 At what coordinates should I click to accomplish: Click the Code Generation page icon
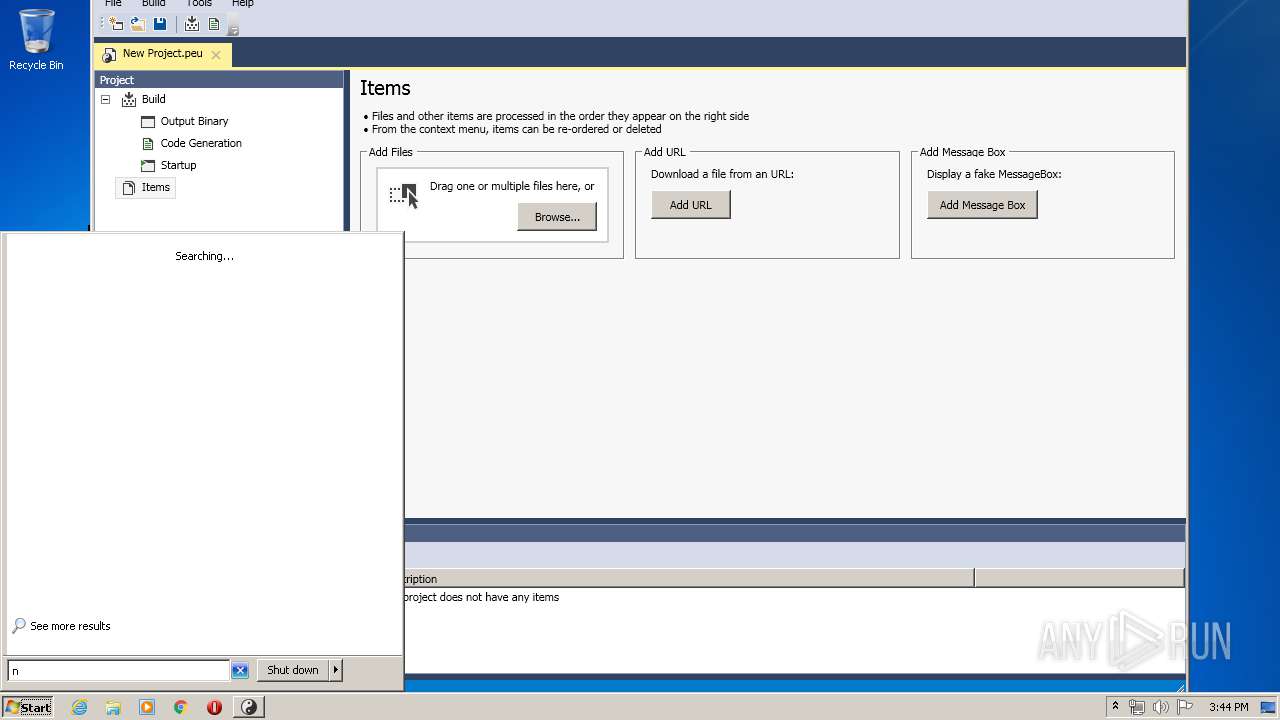pos(148,143)
